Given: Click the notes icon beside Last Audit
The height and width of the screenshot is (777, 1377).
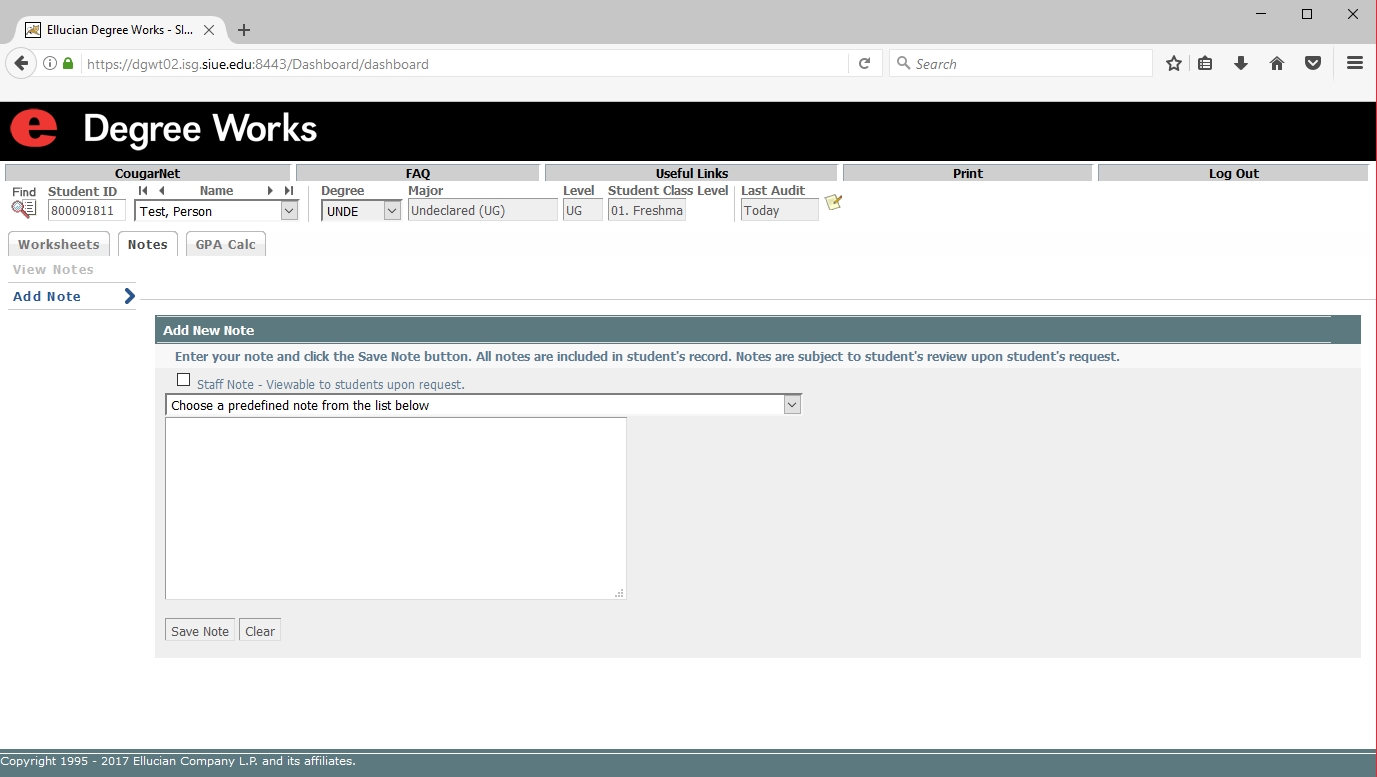Looking at the screenshot, I should [x=833, y=203].
